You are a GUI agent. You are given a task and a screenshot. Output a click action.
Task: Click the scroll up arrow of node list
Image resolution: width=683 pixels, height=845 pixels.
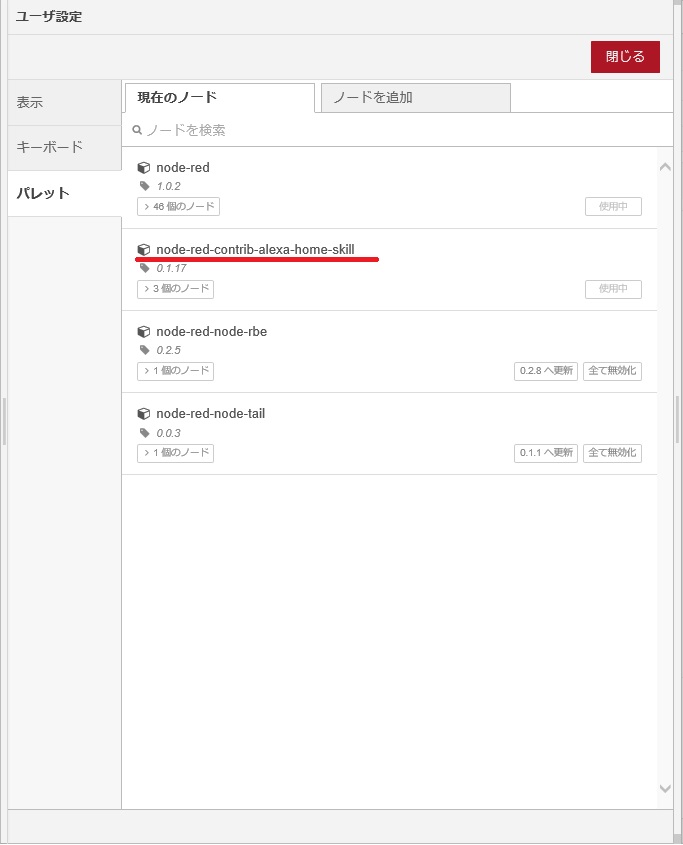click(x=665, y=167)
